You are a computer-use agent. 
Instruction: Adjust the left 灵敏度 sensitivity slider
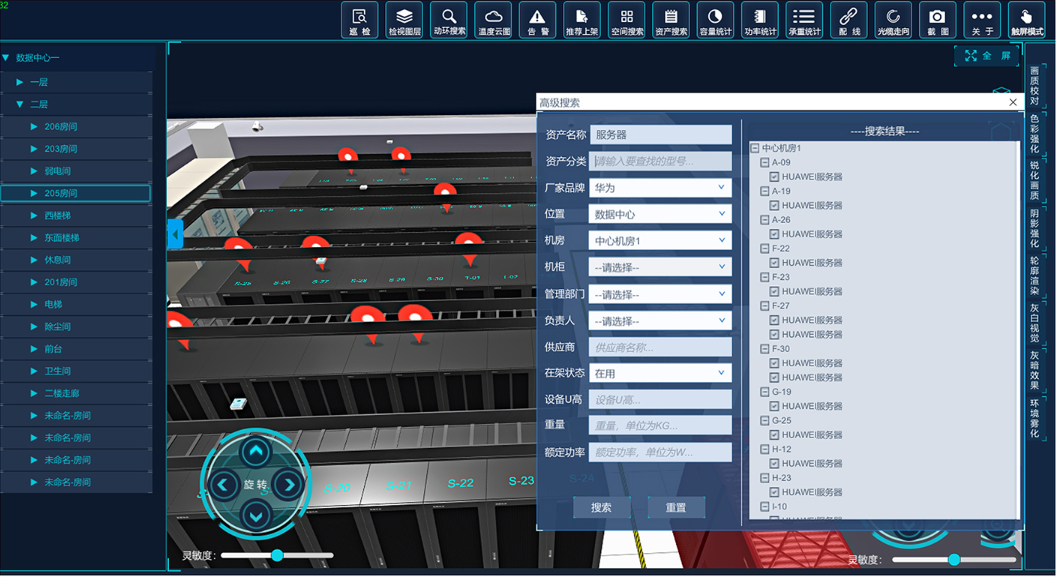pyautogui.click(x=277, y=555)
